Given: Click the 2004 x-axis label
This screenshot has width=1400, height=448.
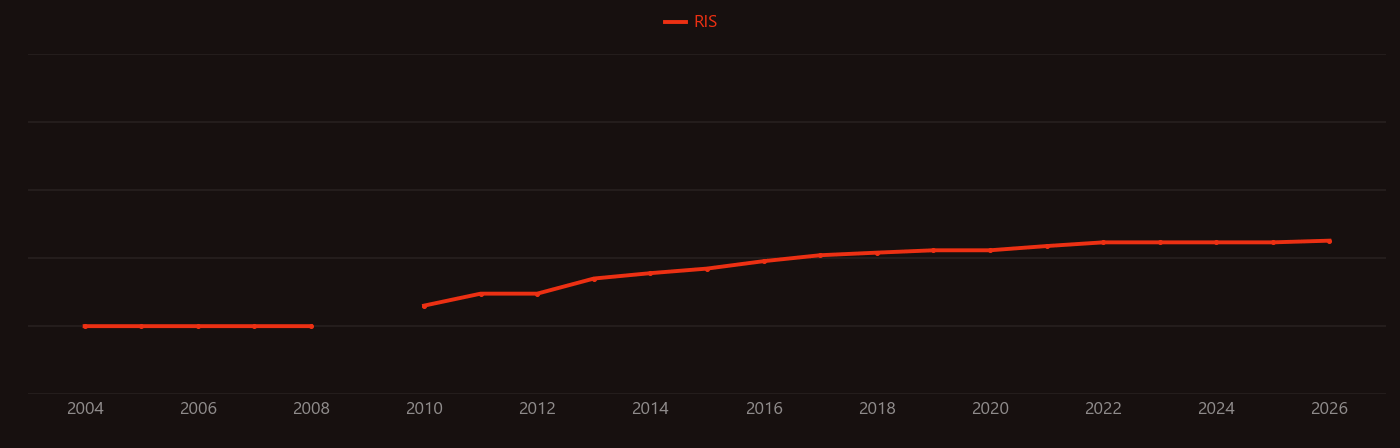Looking at the screenshot, I should (x=85, y=409).
